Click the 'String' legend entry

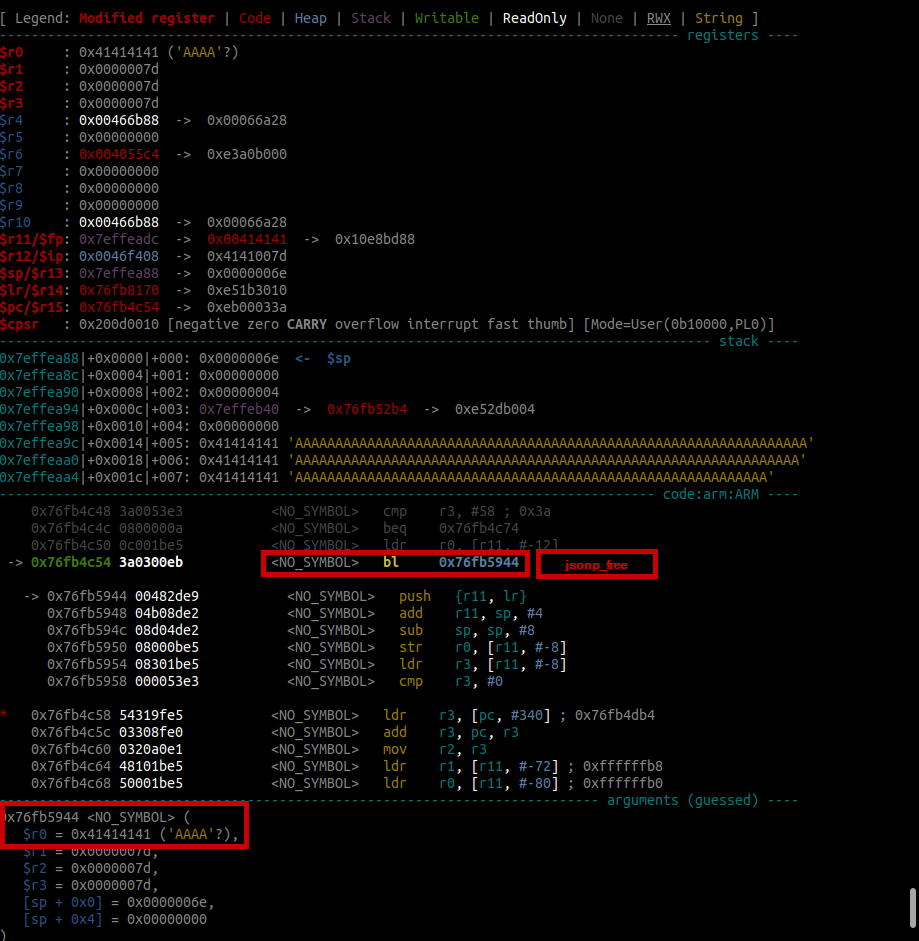[718, 18]
